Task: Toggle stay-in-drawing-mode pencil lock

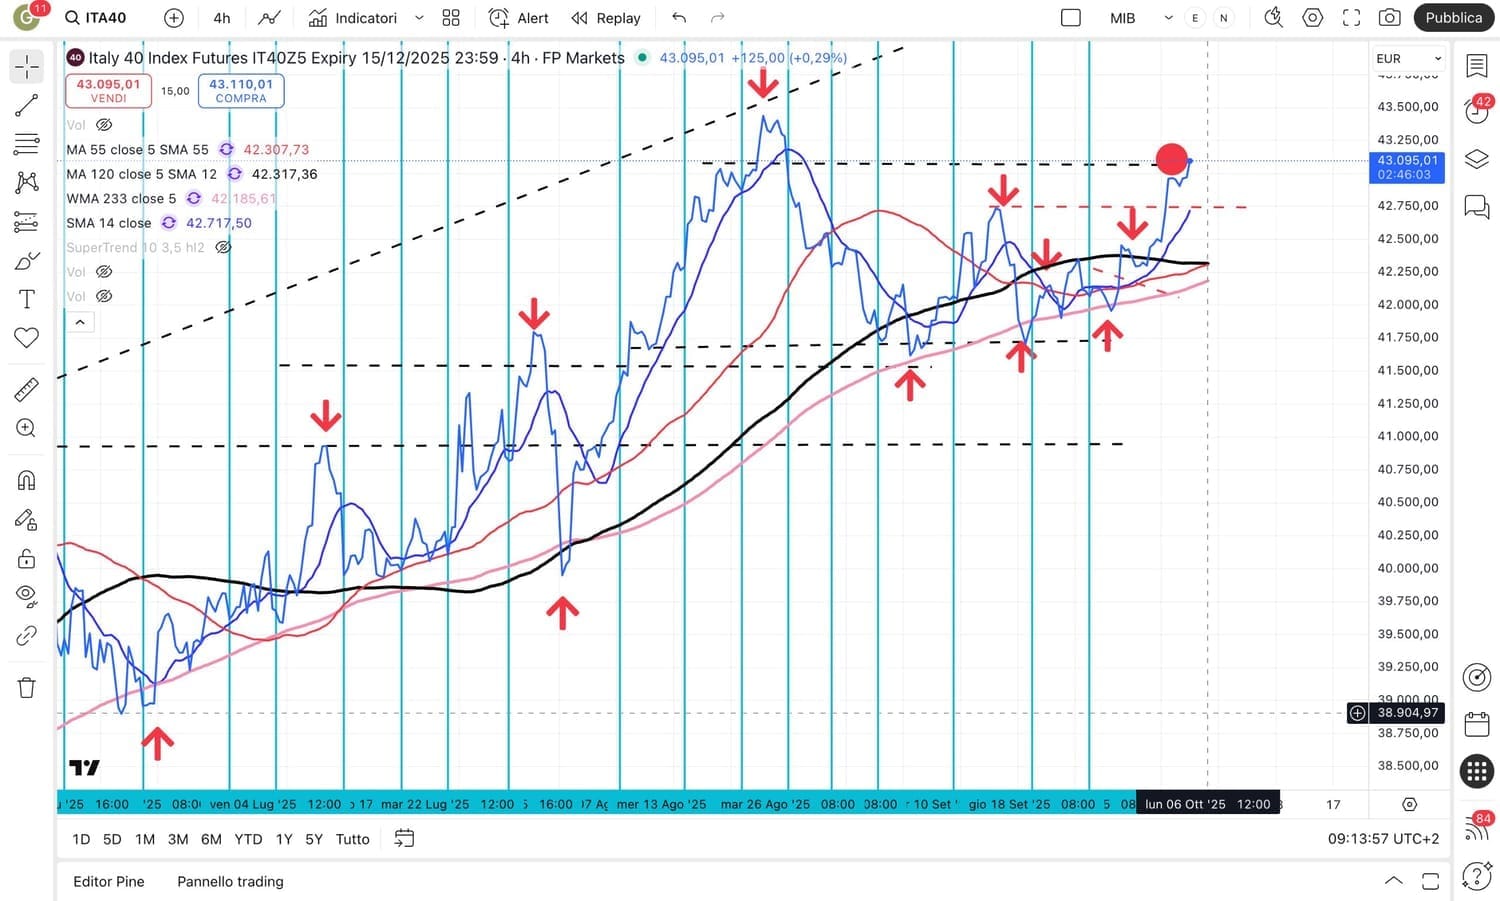Action: 27,519
